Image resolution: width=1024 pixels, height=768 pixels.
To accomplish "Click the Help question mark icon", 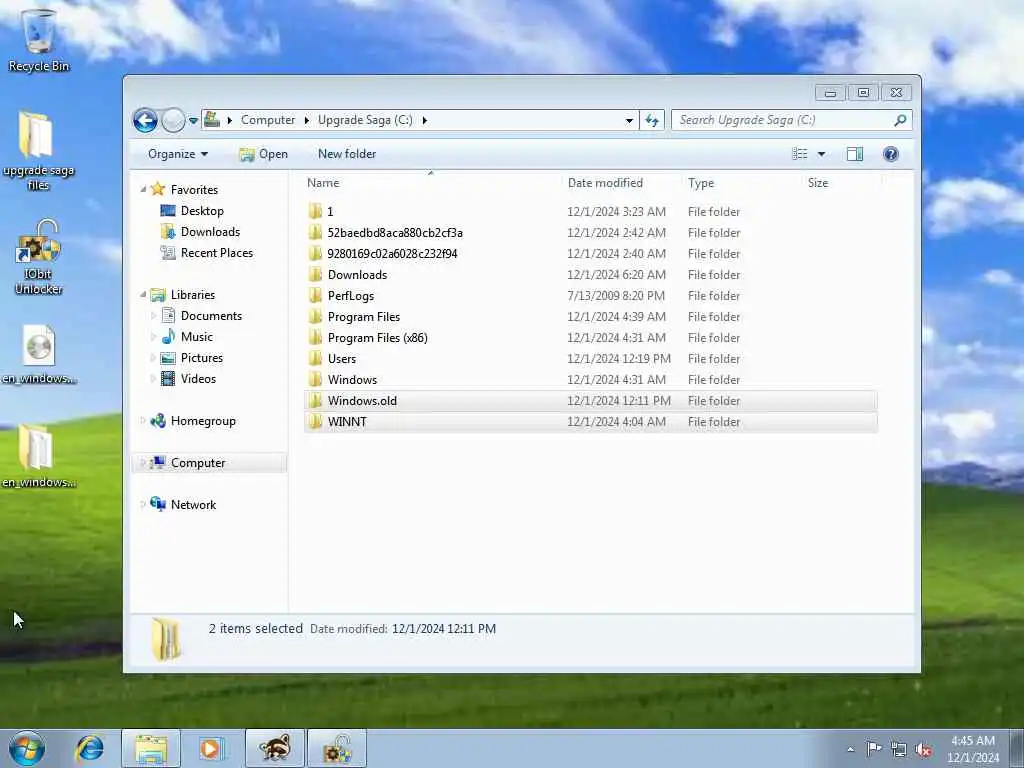I will 890,154.
